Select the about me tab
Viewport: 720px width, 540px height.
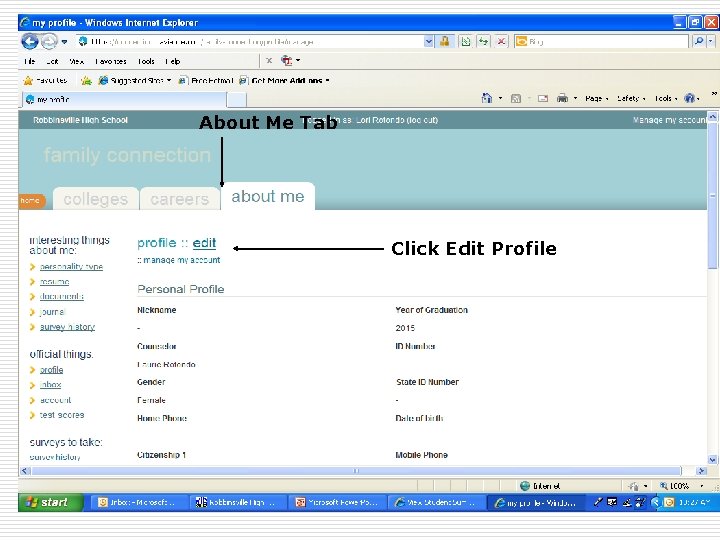[268, 197]
